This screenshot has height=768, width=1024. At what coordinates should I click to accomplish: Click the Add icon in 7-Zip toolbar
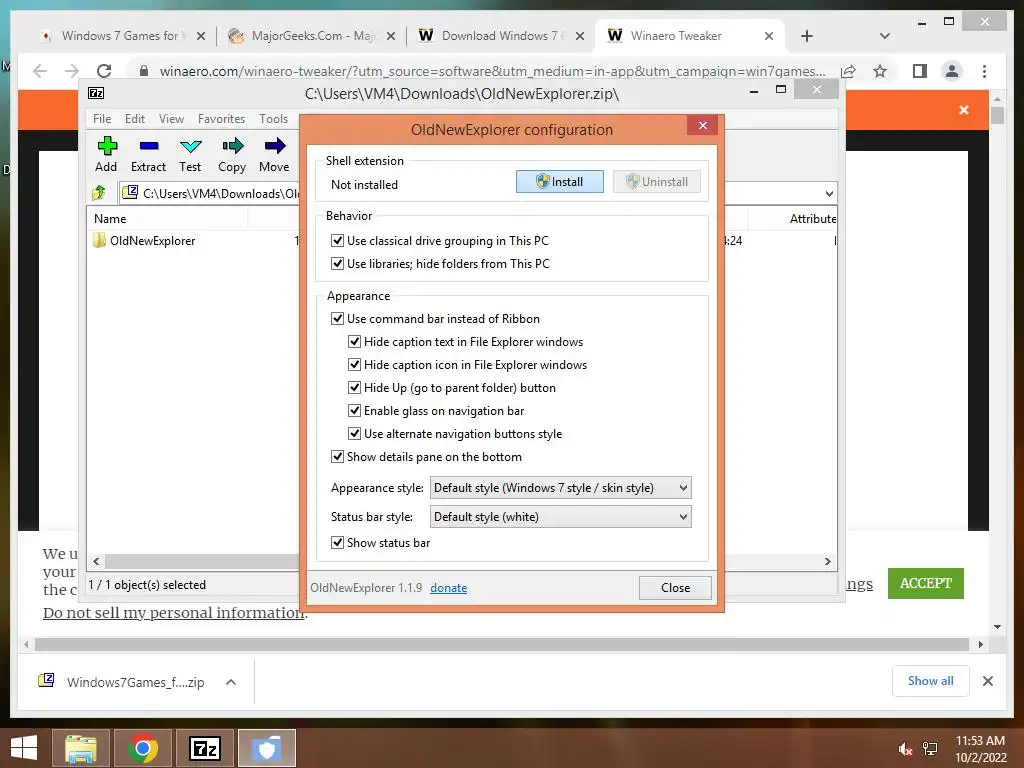[106, 146]
